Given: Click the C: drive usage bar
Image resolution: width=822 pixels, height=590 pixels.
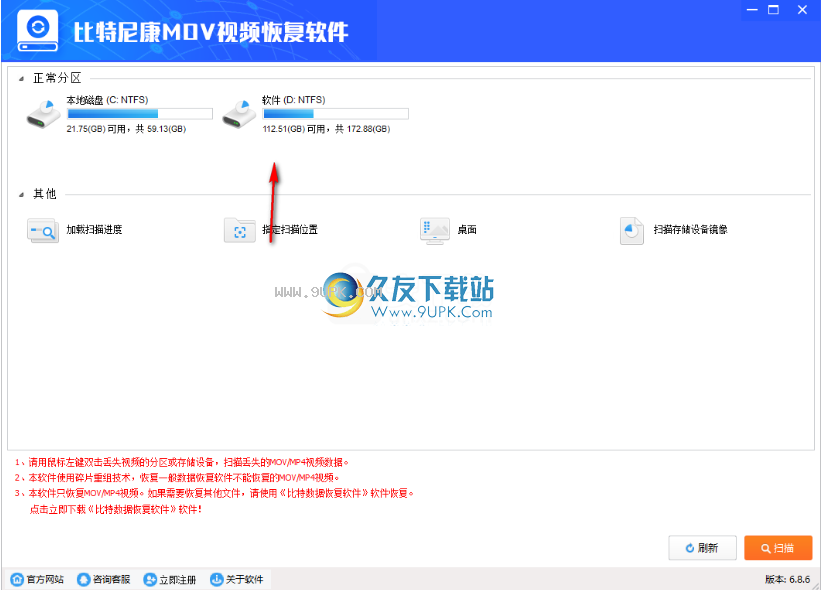Looking at the screenshot, I should click(140, 114).
